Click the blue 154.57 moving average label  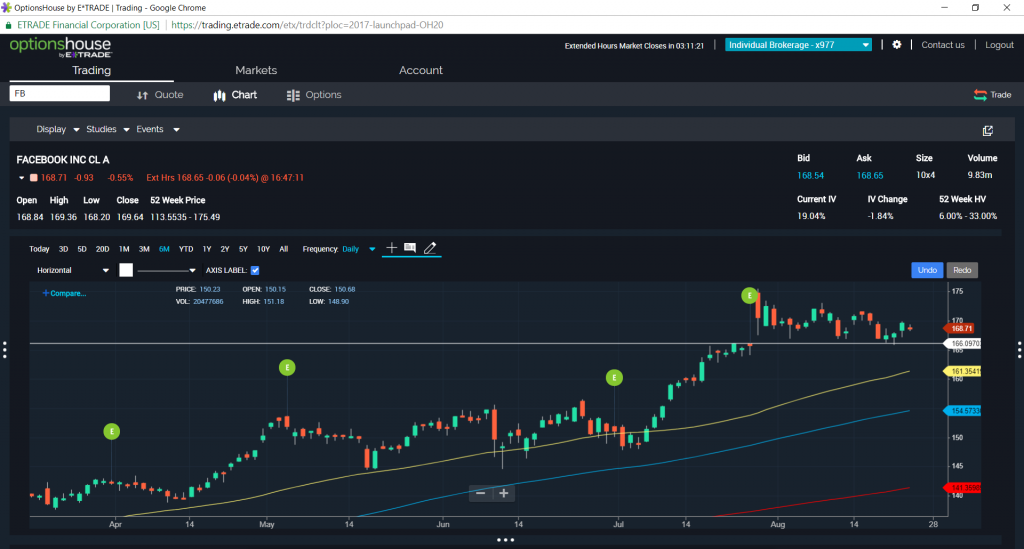963,411
